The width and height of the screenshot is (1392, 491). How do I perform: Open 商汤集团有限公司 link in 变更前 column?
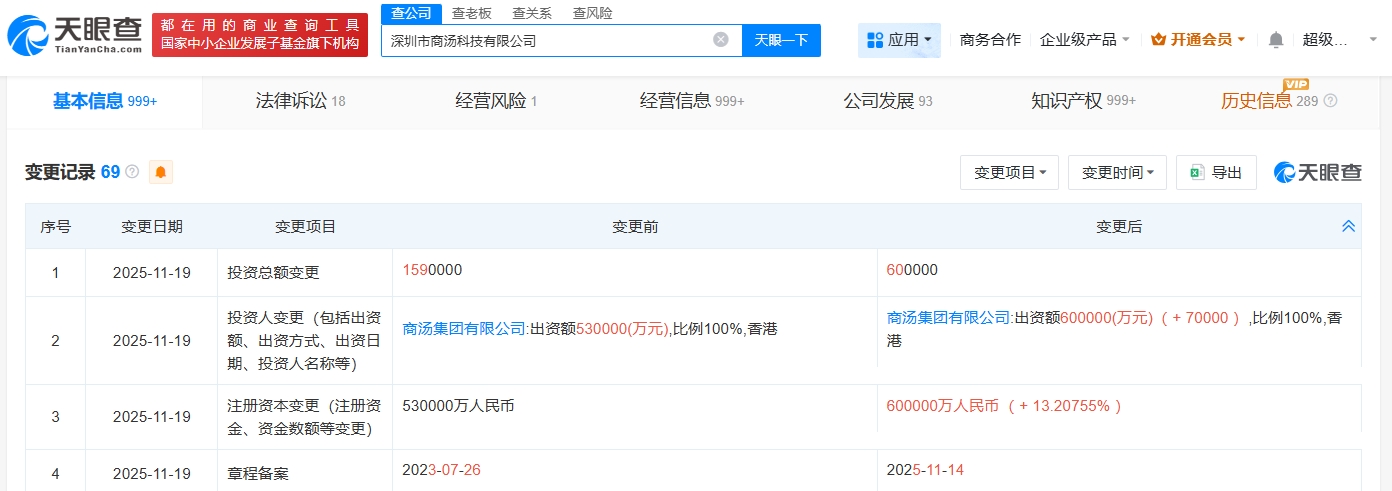pos(464,328)
